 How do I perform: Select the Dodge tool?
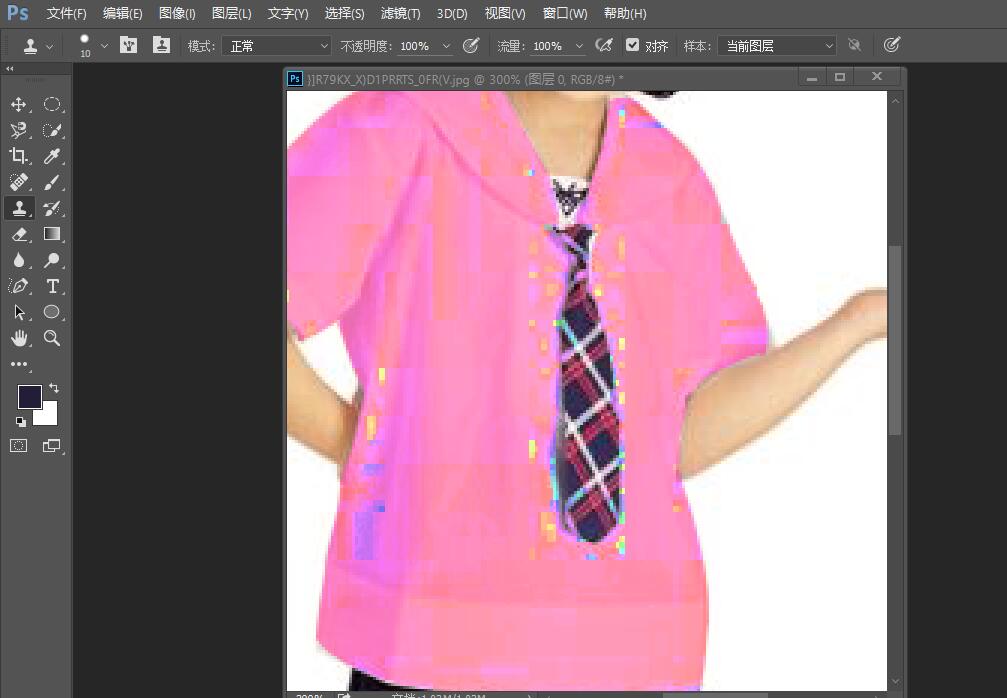(52, 260)
